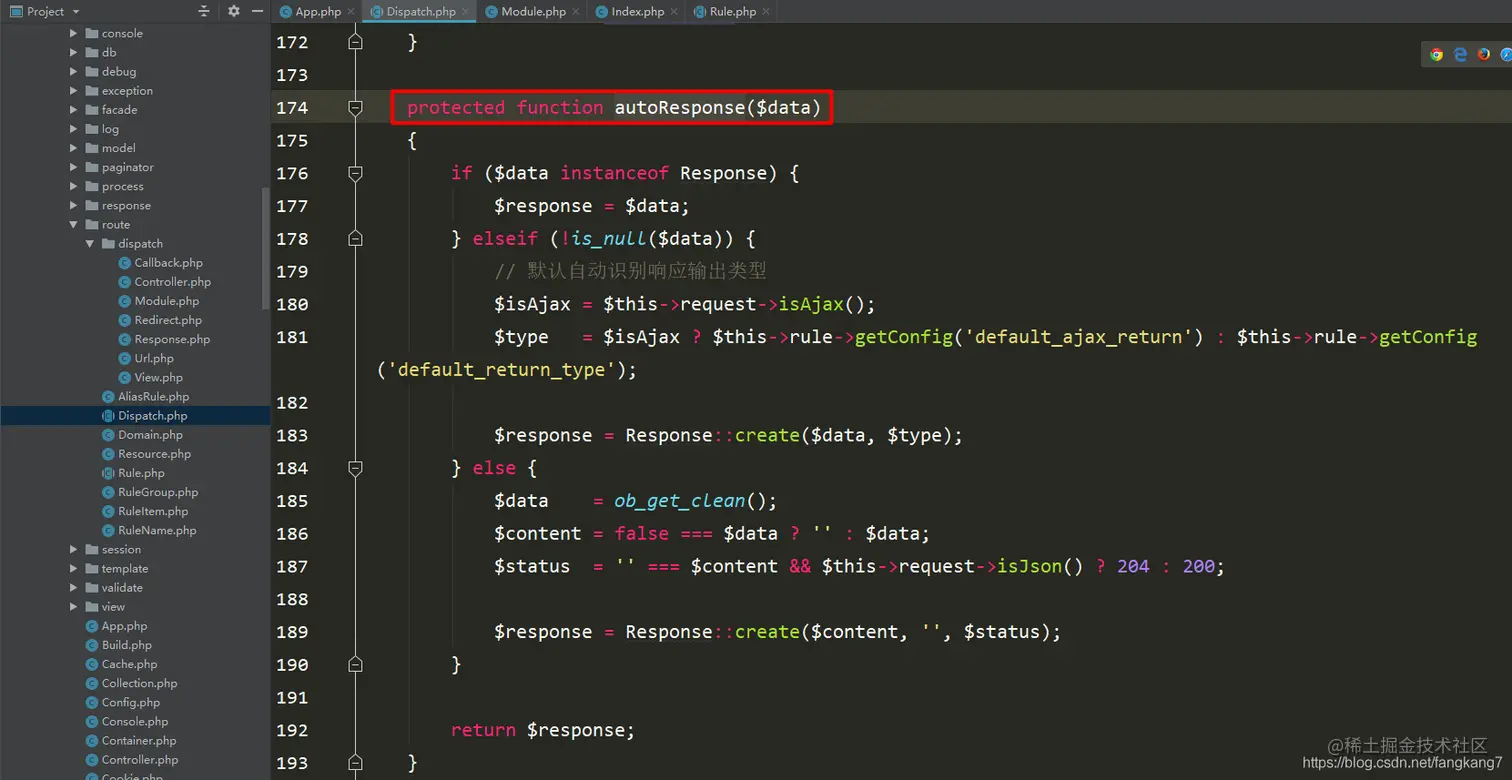Expand the template folder arrow
The width and height of the screenshot is (1512, 780).
click(73, 569)
